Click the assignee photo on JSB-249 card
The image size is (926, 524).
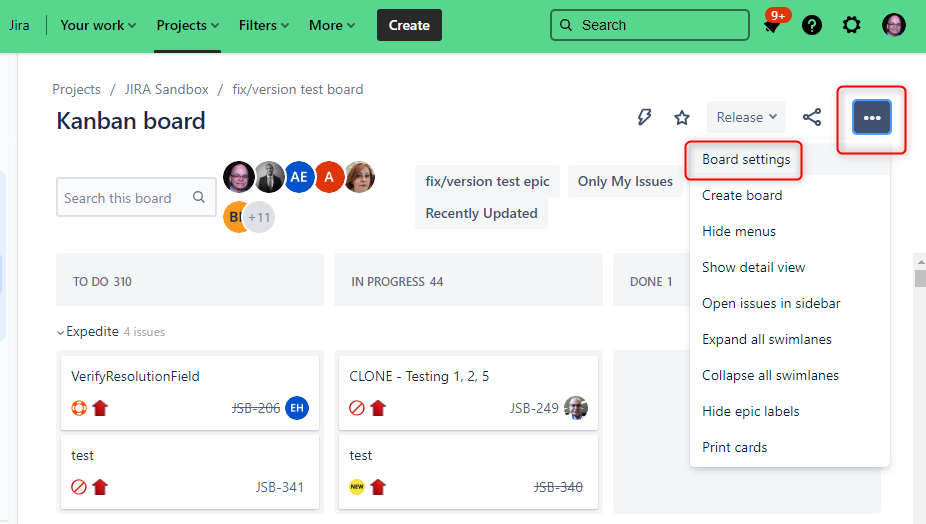click(x=576, y=408)
